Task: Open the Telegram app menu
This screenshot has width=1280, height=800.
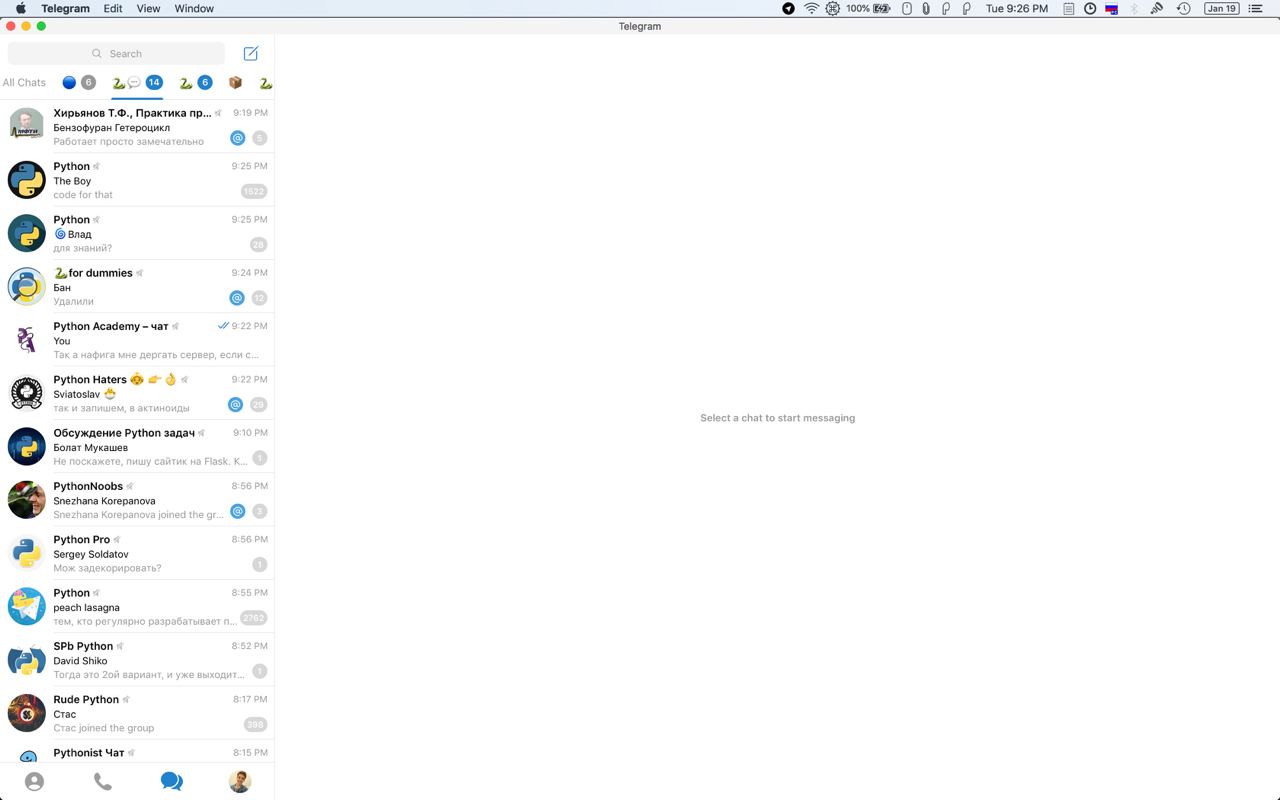Action: coord(65,8)
